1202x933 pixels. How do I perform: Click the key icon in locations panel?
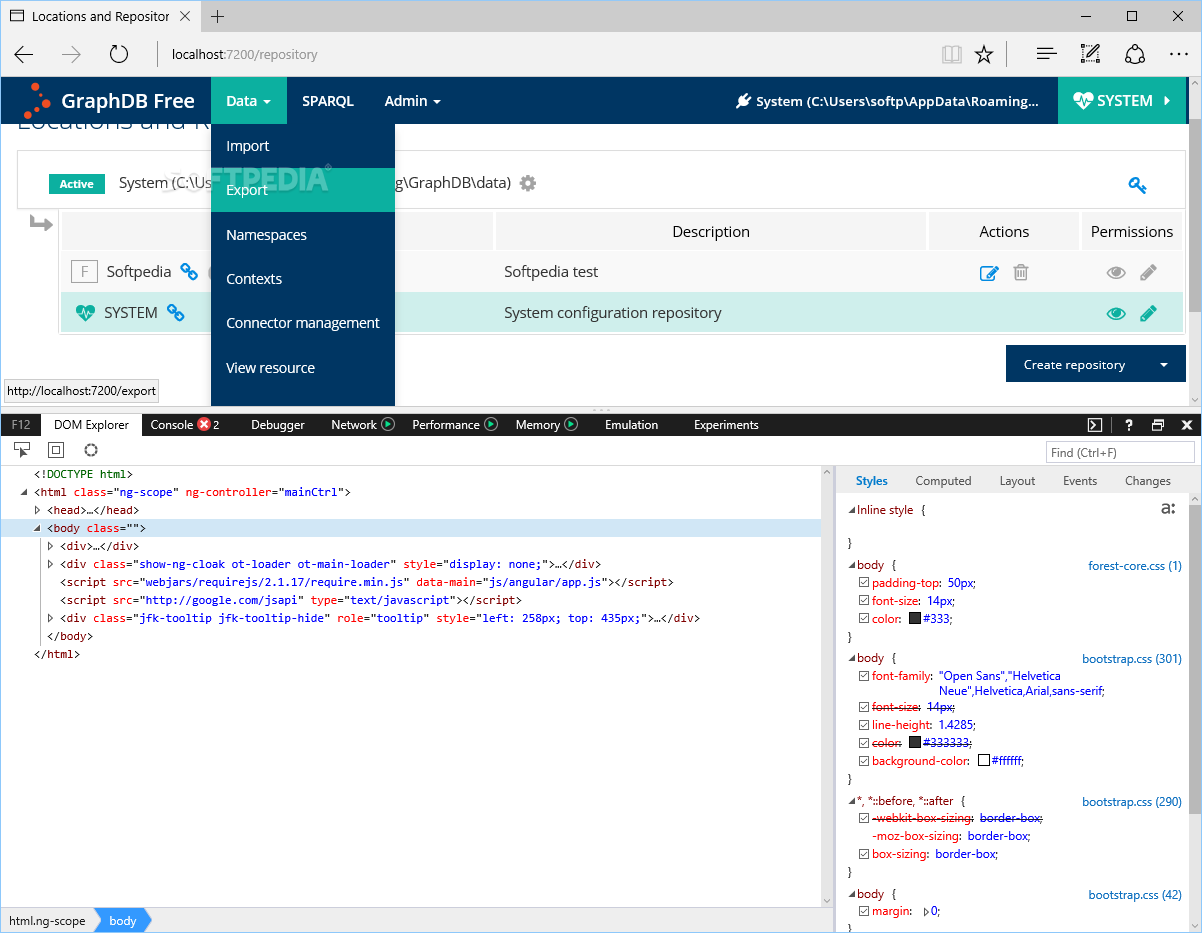(x=1137, y=185)
